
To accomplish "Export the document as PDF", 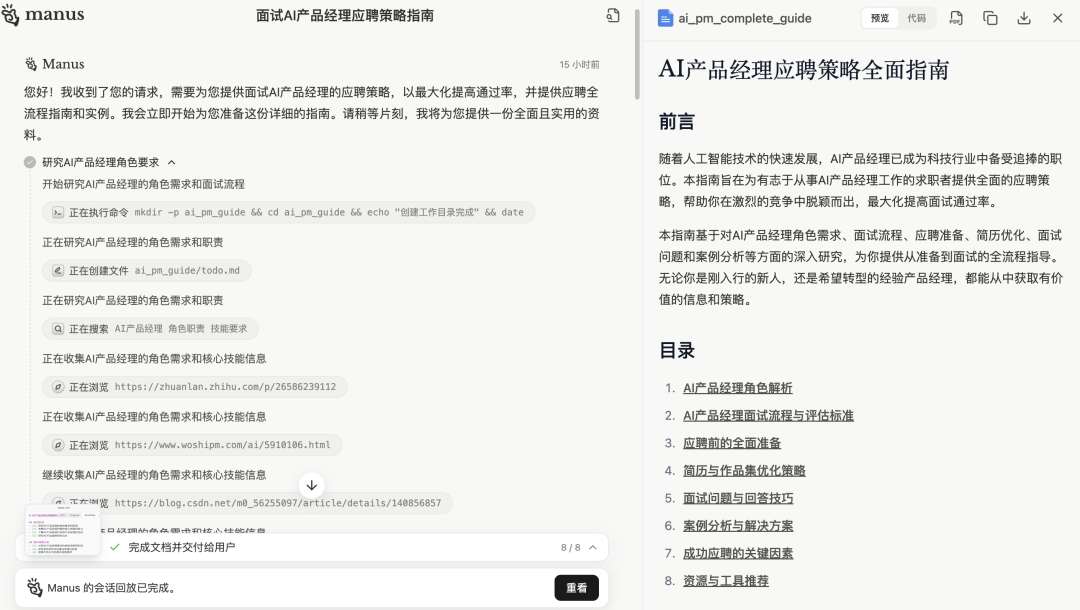I will (955, 18).
